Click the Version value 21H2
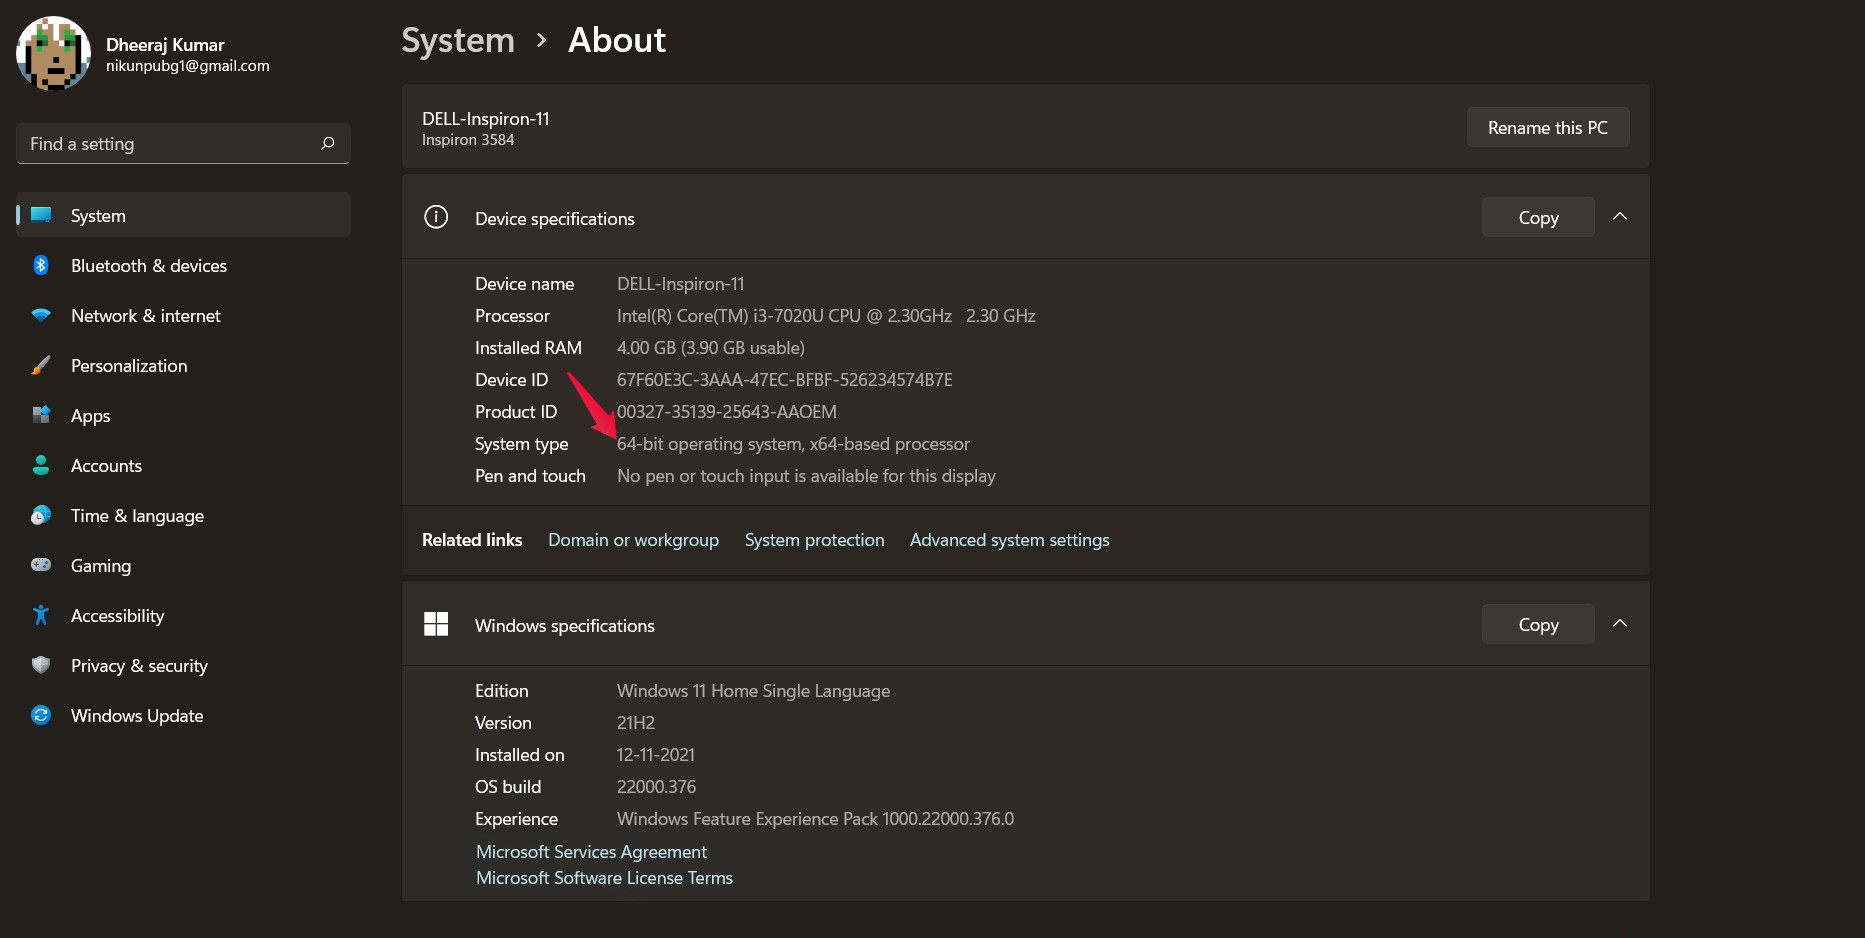Image resolution: width=1865 pixels, height=938 pixels. (636, 723)
